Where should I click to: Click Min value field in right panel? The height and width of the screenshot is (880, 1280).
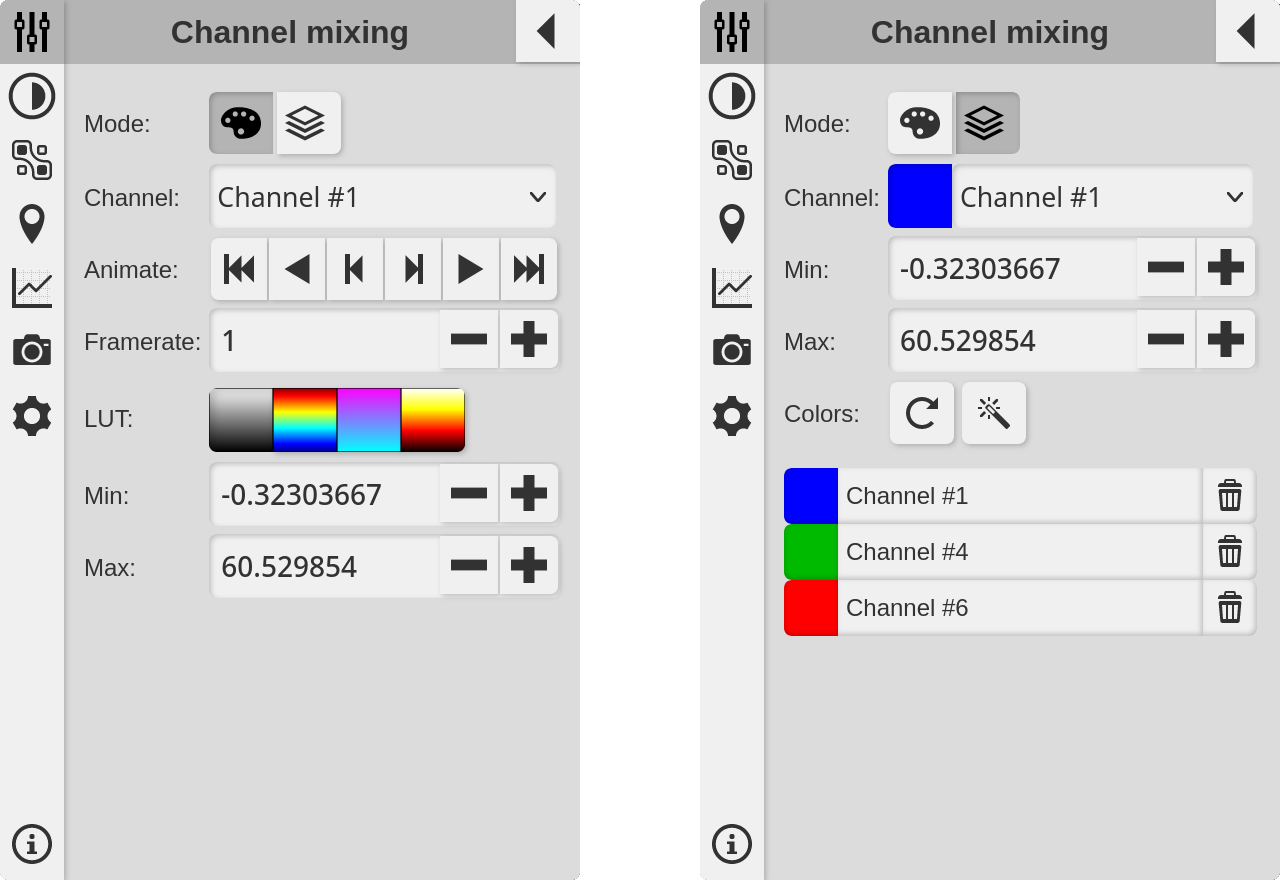1013,269
